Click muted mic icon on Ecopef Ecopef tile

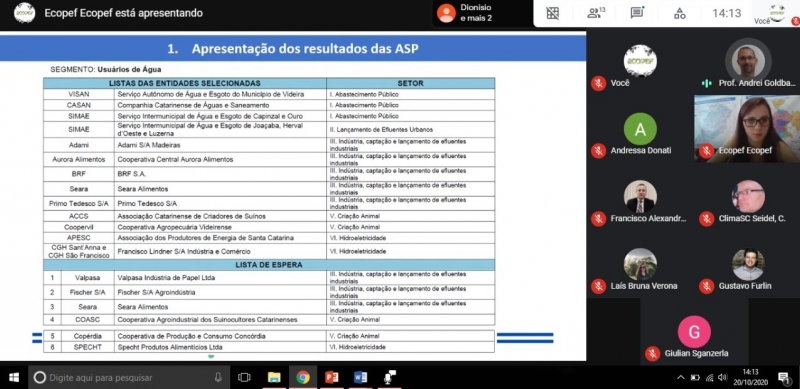[707, 151]
